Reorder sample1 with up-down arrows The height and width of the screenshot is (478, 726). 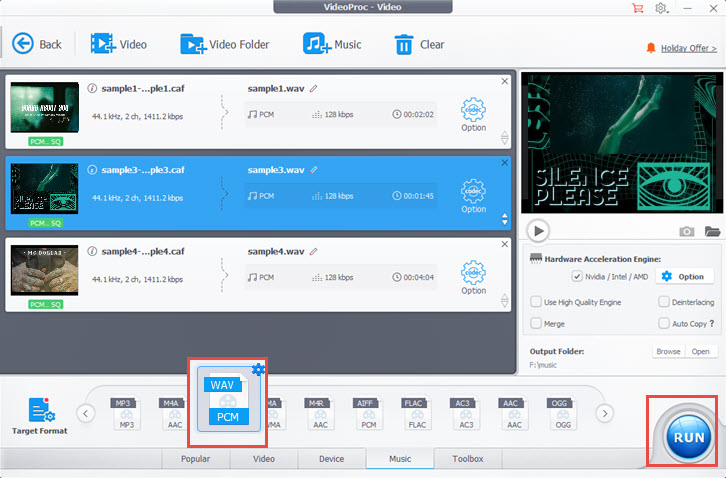(x=505, y=138)
